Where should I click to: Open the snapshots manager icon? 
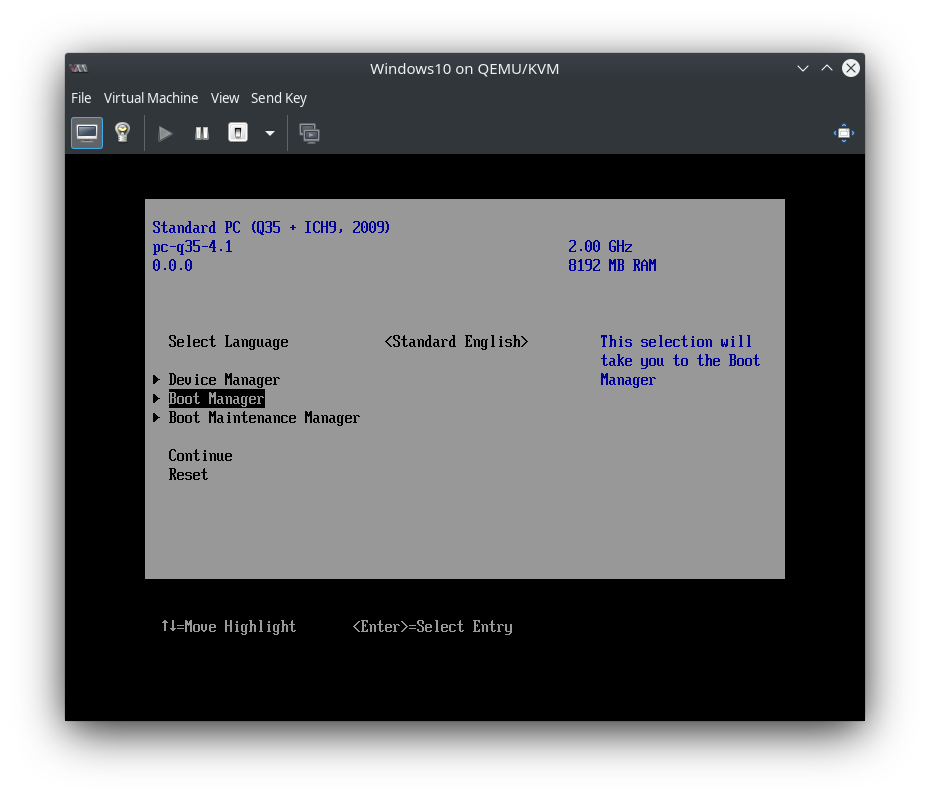(310, 133)
